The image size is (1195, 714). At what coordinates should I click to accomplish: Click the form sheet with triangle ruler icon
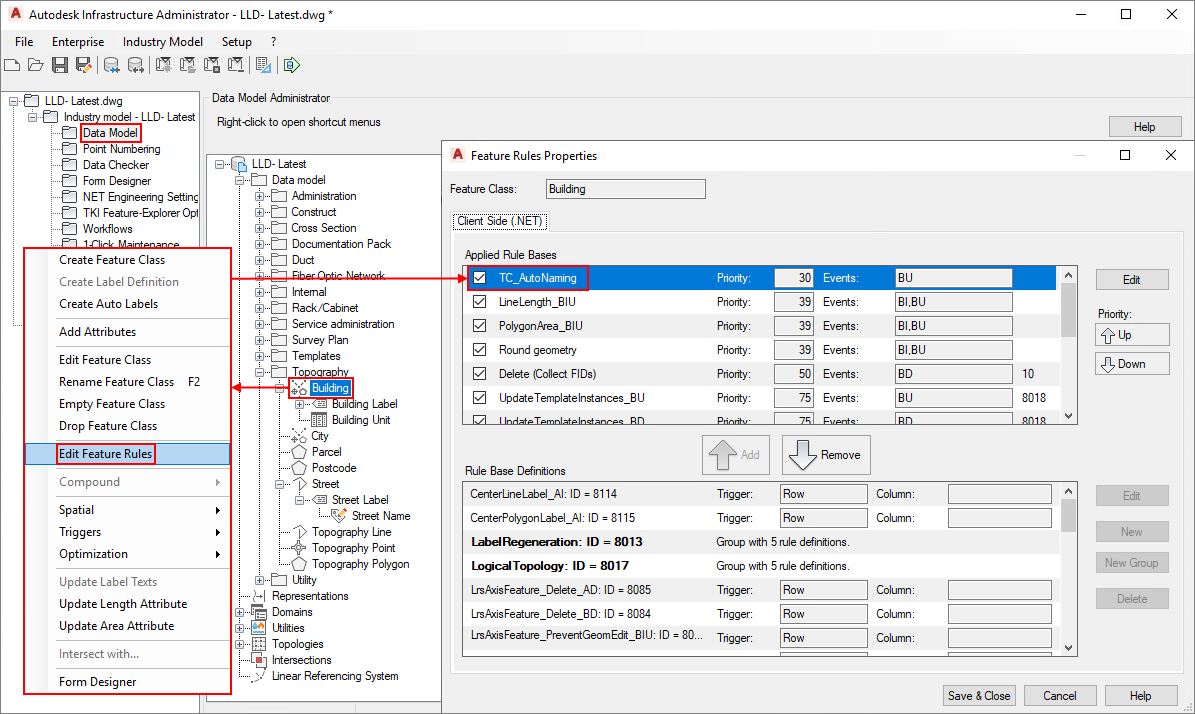pos(263,66)
